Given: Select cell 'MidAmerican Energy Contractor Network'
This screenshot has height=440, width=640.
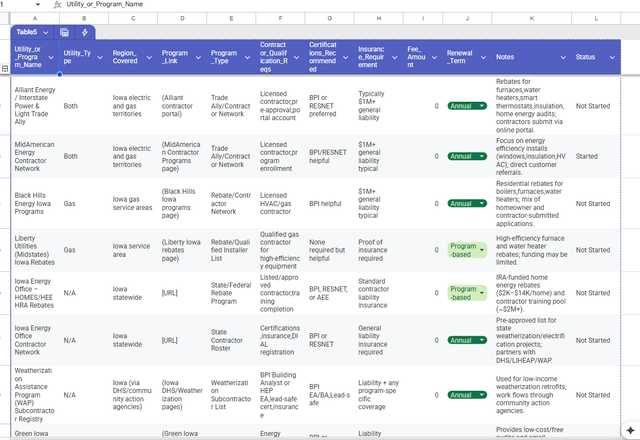Looking at the screenshot, I should coord(35,156).
